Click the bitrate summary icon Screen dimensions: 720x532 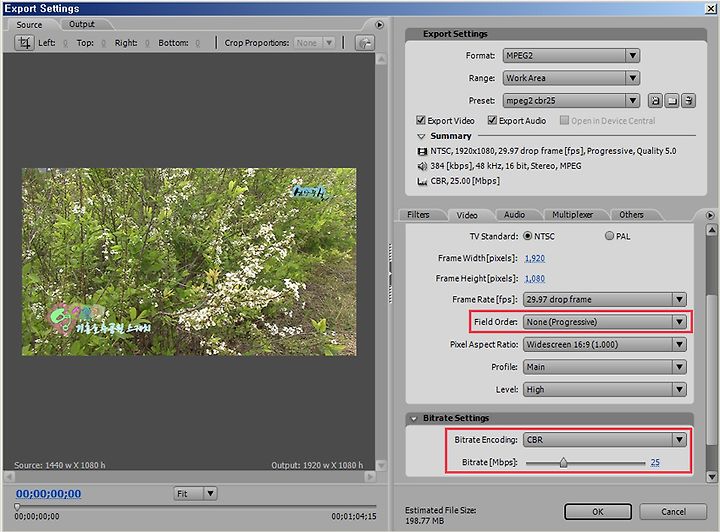(422, 181)
